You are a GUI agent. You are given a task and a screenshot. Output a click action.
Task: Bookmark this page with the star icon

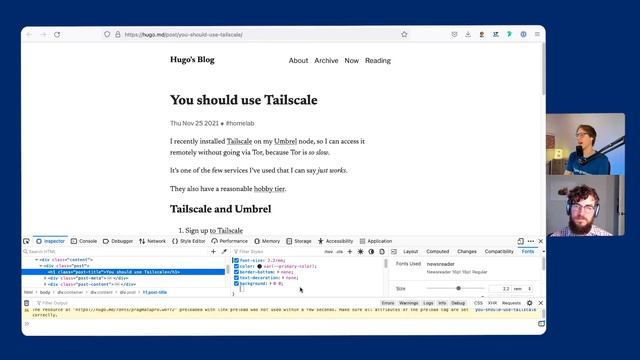pyautogui.click(x=404, y=34)
